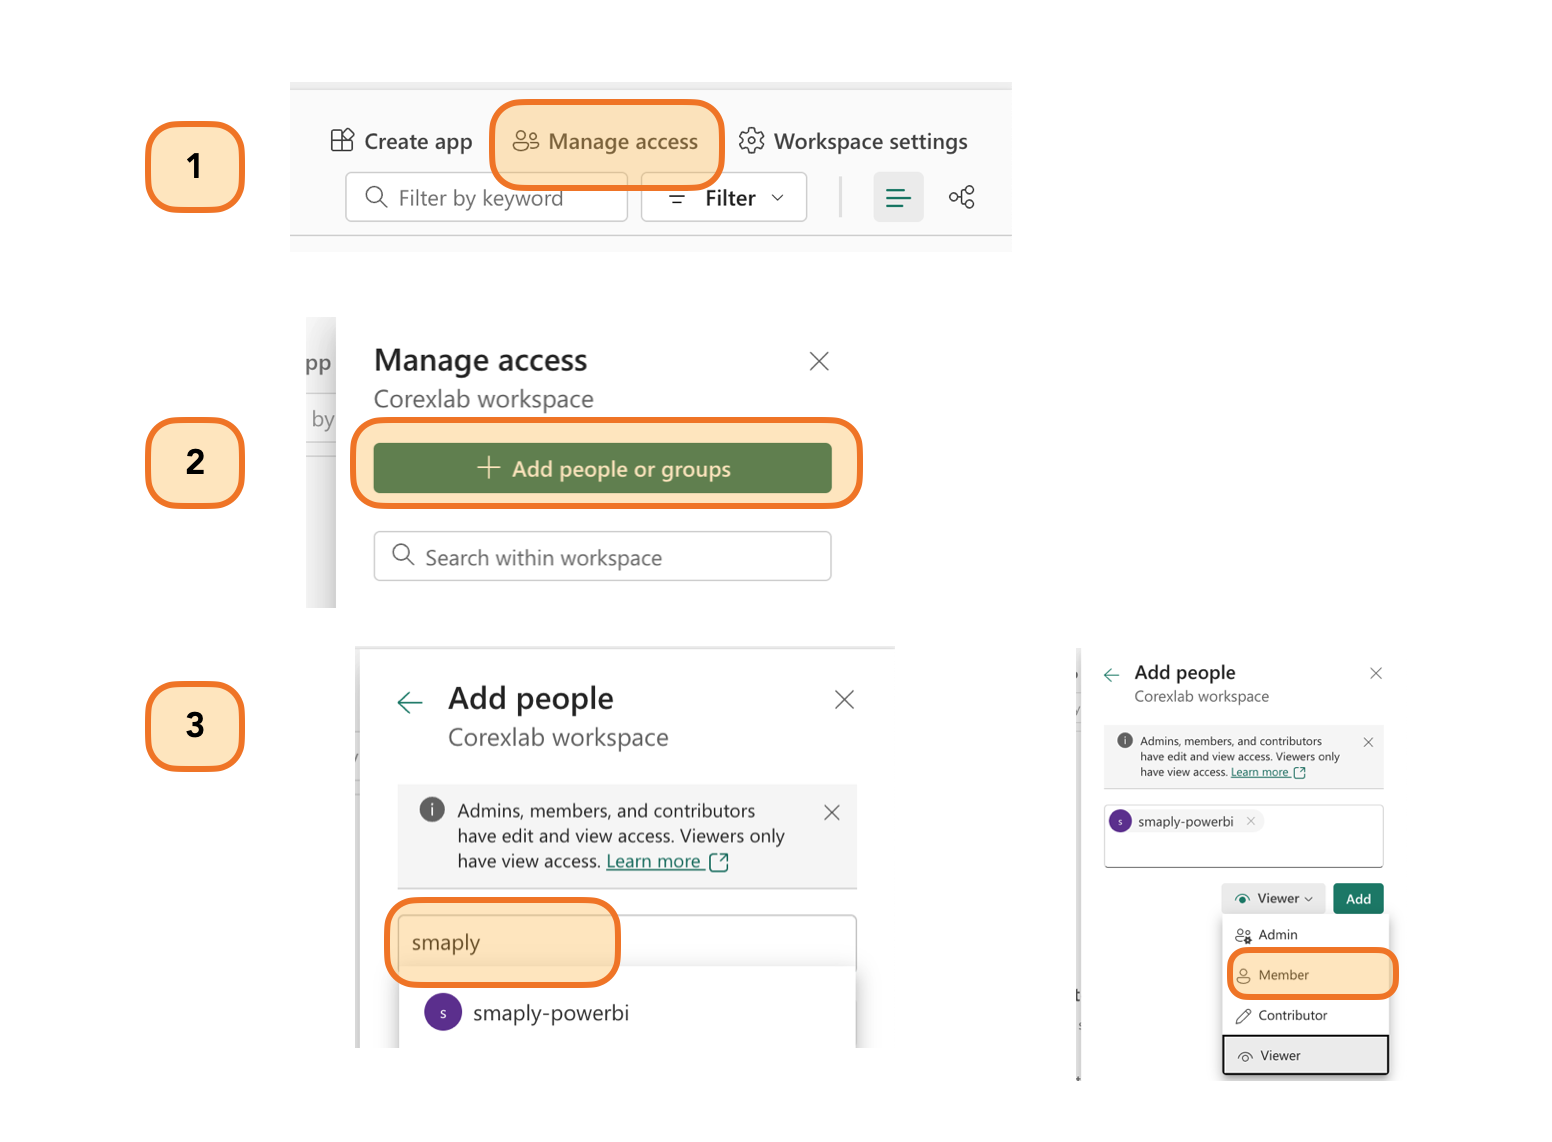Screen dimensions: 1552x1142
Task: Go back from Add people panel with role menu
Action: 1111,675
